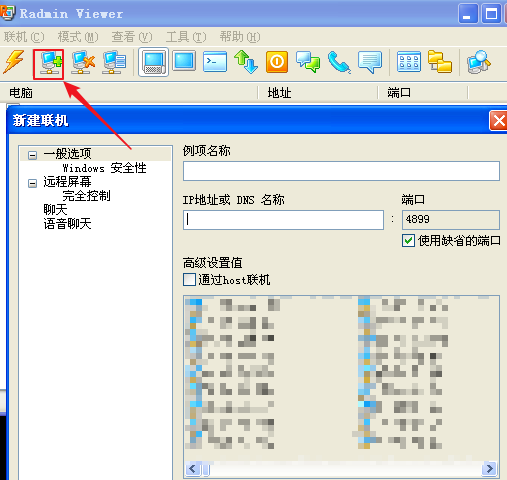Select 一般选项 in the settings tree

coord(67,154)
